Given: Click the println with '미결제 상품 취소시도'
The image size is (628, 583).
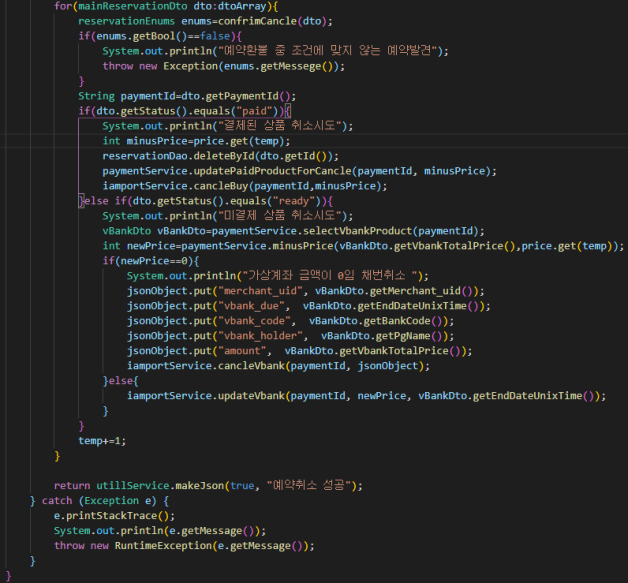Looking at the screenshot, I should (227, 216).
